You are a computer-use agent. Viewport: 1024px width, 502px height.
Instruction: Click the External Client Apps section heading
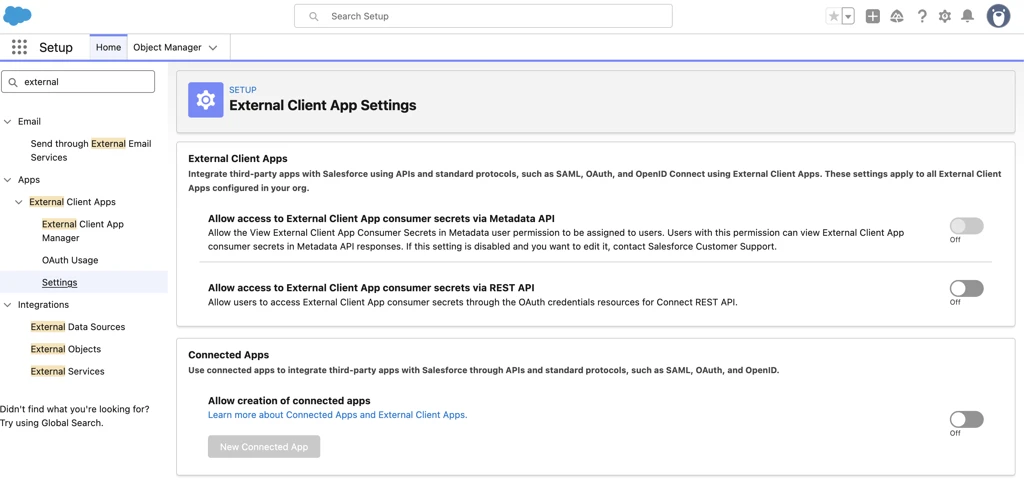tap(238, 158)
